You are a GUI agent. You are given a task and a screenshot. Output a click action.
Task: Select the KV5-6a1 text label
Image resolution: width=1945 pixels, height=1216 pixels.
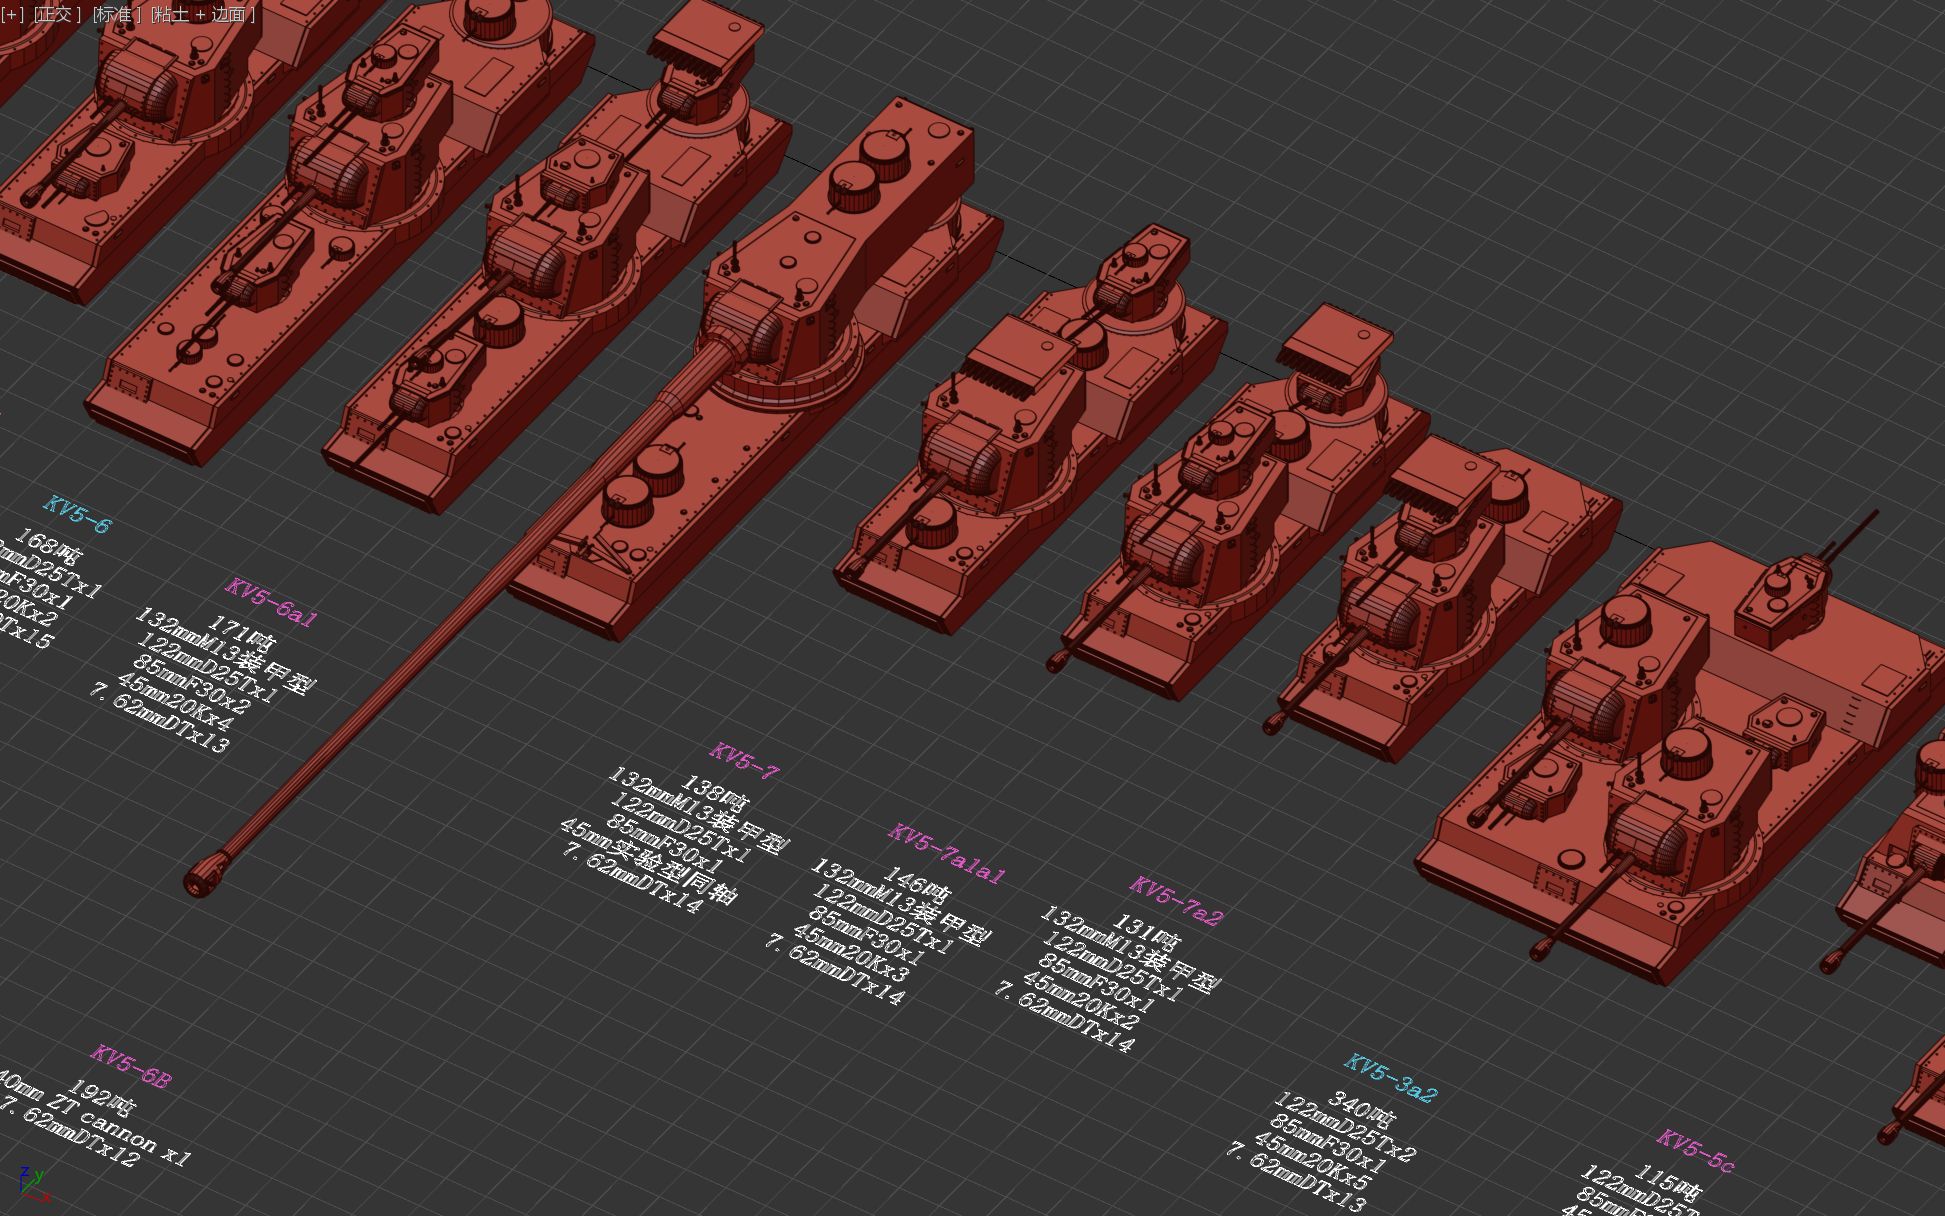(x=271, y=603)
